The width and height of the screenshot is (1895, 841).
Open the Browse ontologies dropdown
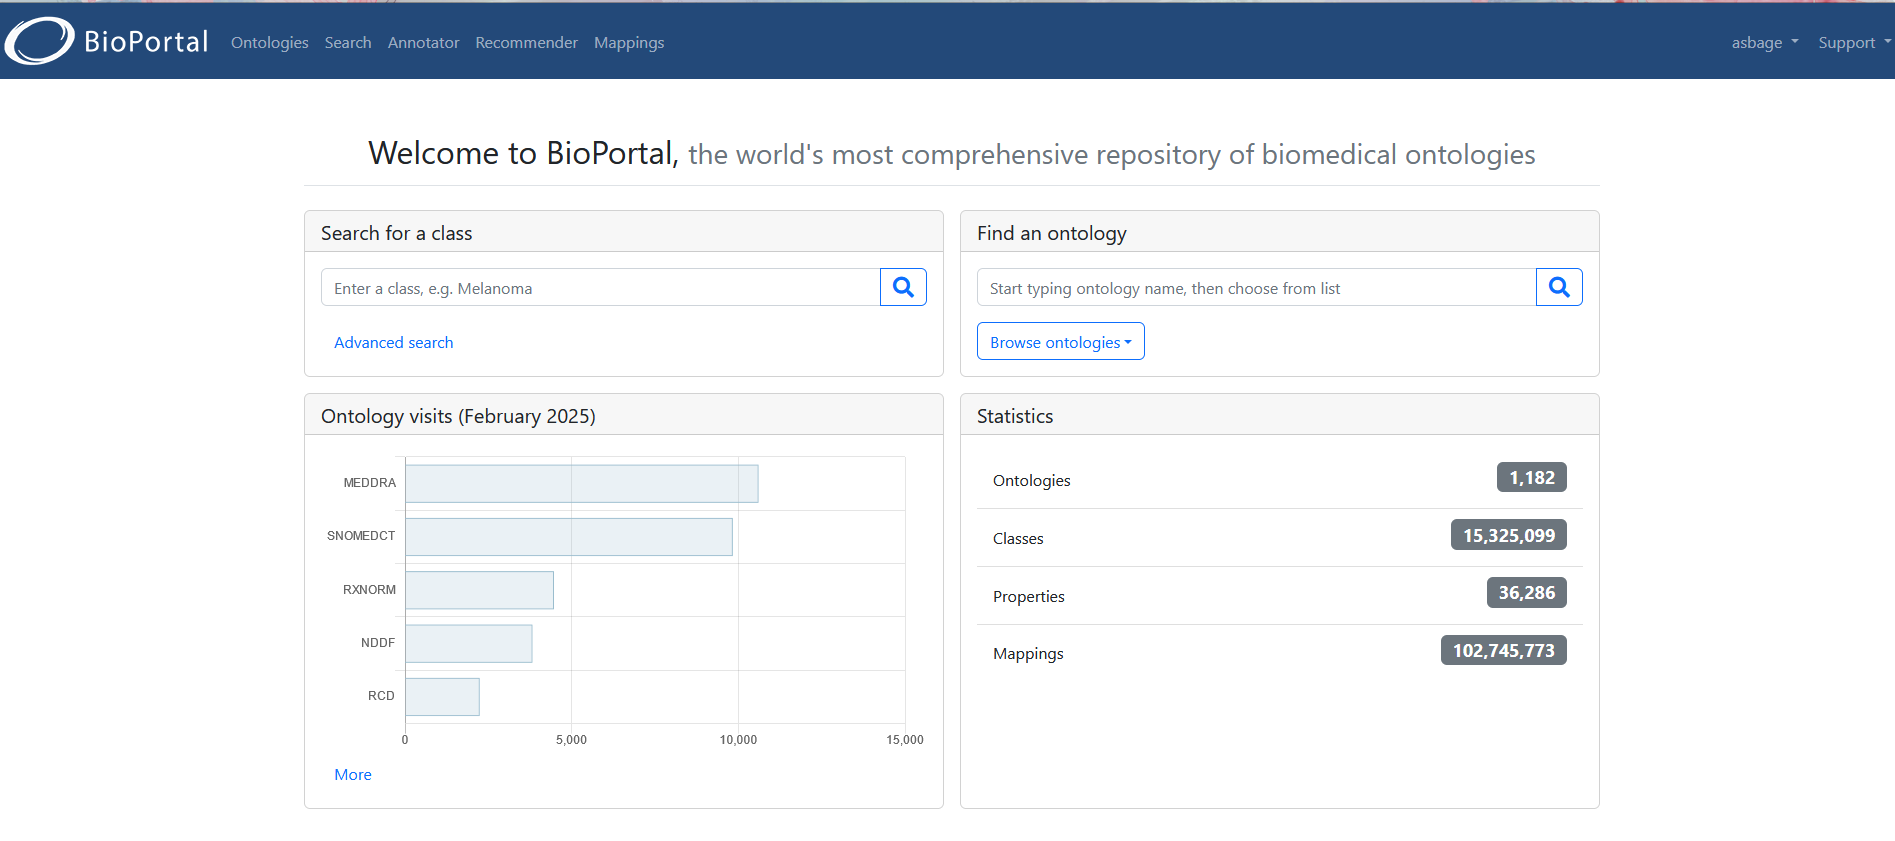1060,342
